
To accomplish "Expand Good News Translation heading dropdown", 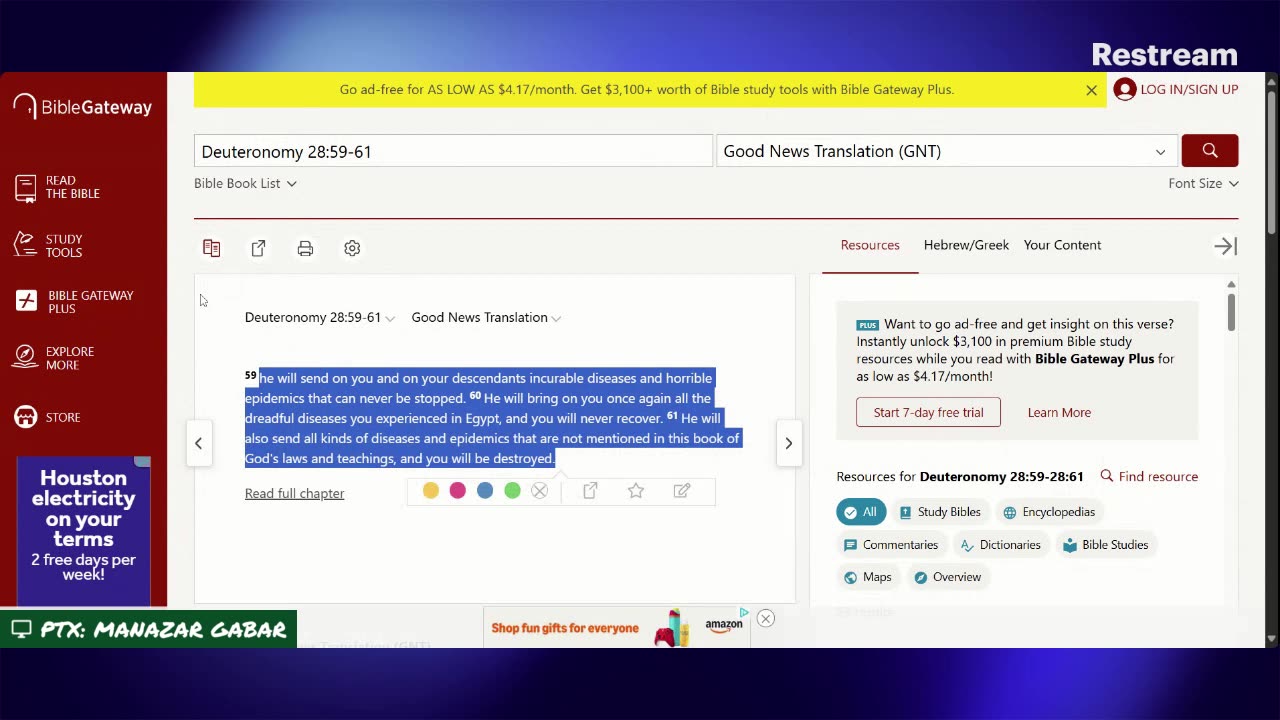I will (x=486, y=317).
